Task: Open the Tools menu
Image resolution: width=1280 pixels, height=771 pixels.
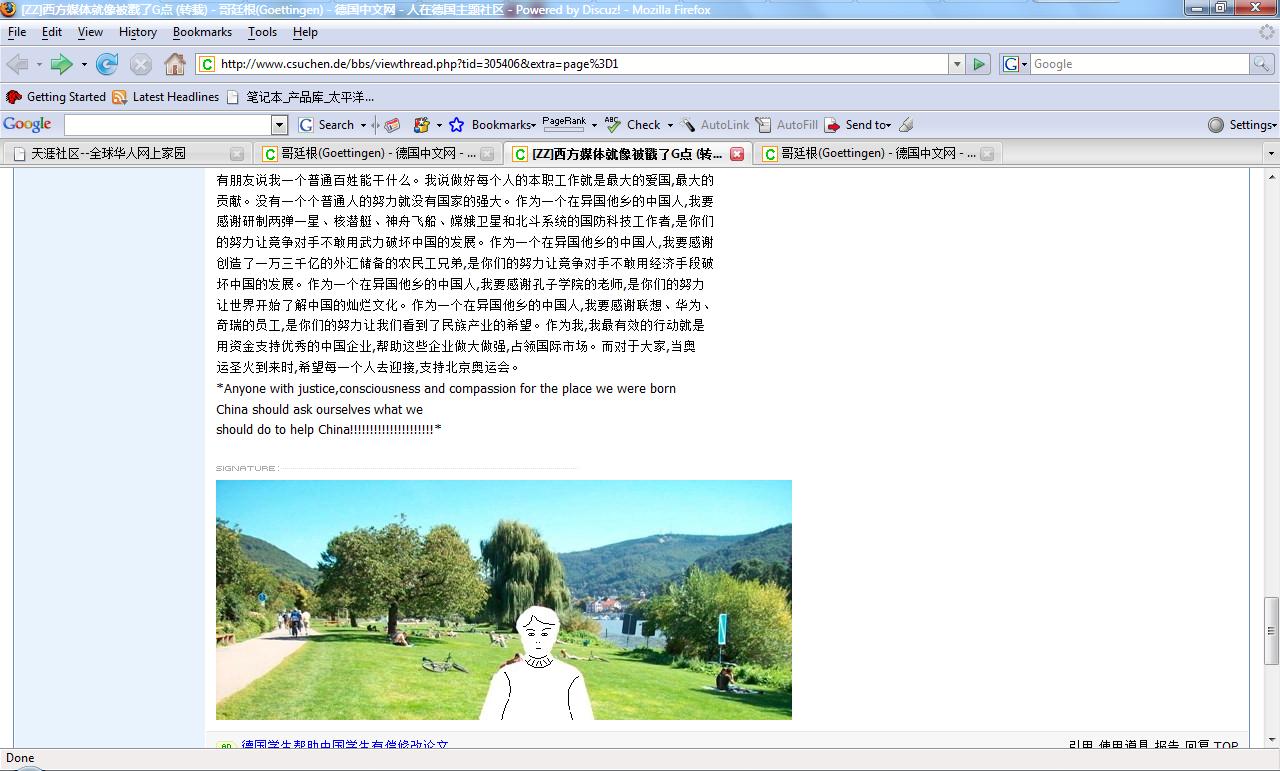Action: (x=262, y=32)
